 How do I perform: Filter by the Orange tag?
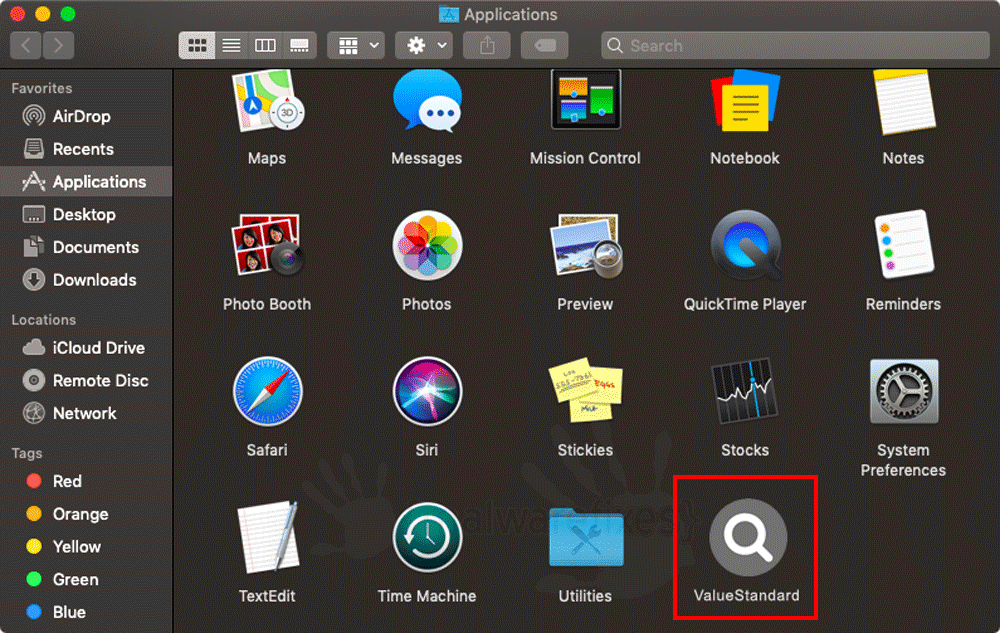click(x=86, y=514)
